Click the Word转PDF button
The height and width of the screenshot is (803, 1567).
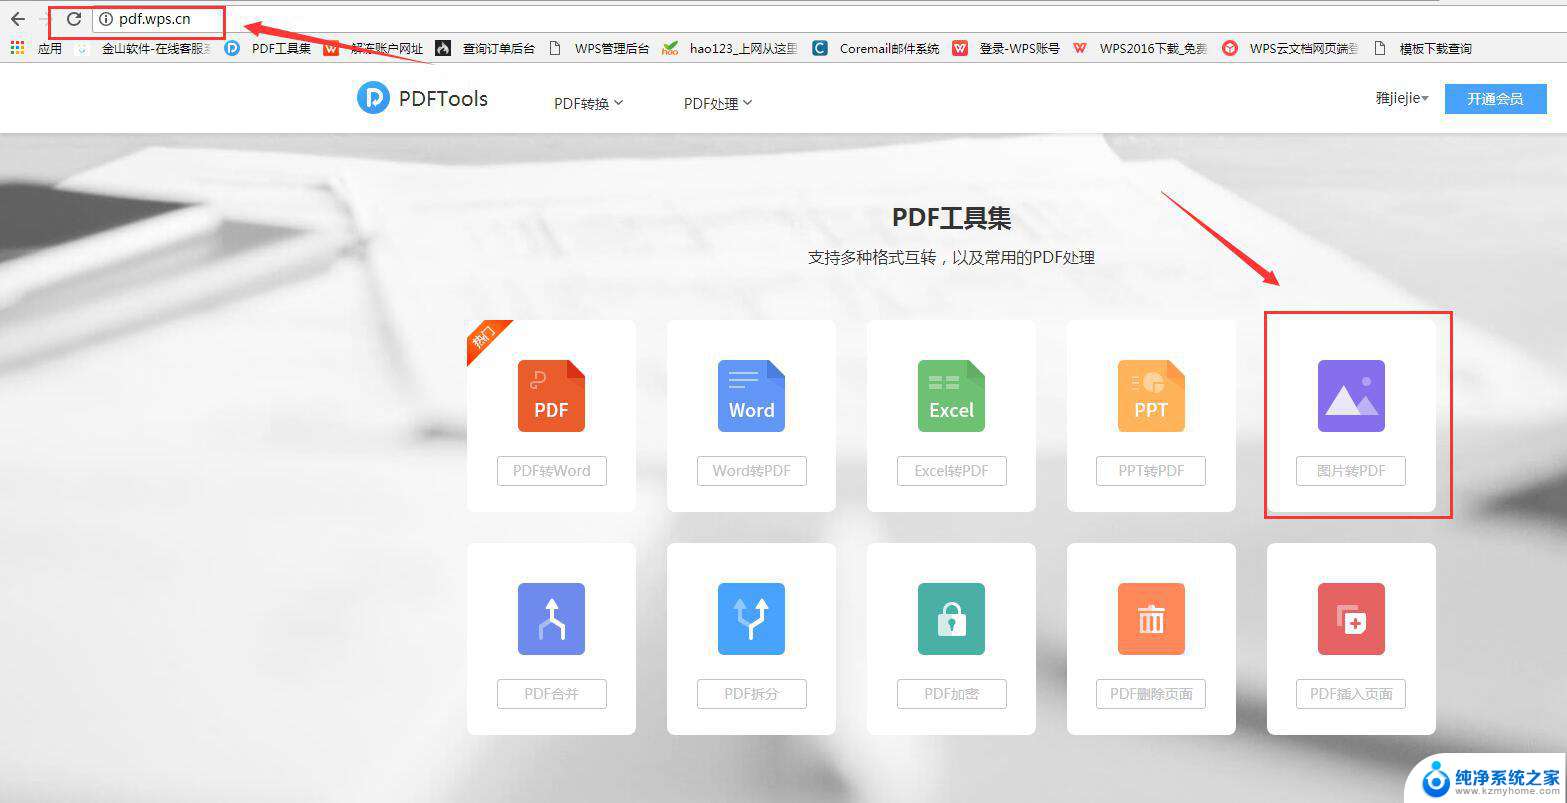[752, 471]
